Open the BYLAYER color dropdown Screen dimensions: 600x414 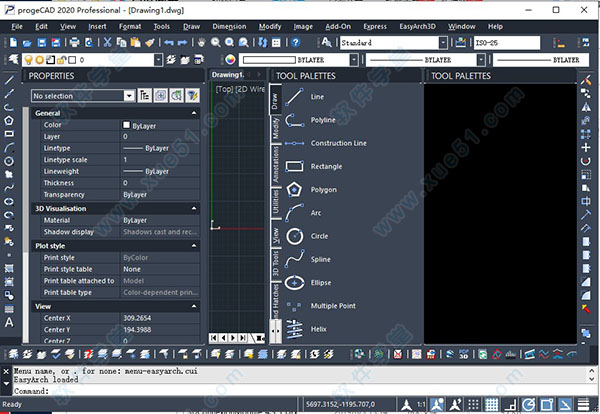[x=354, y=60]
